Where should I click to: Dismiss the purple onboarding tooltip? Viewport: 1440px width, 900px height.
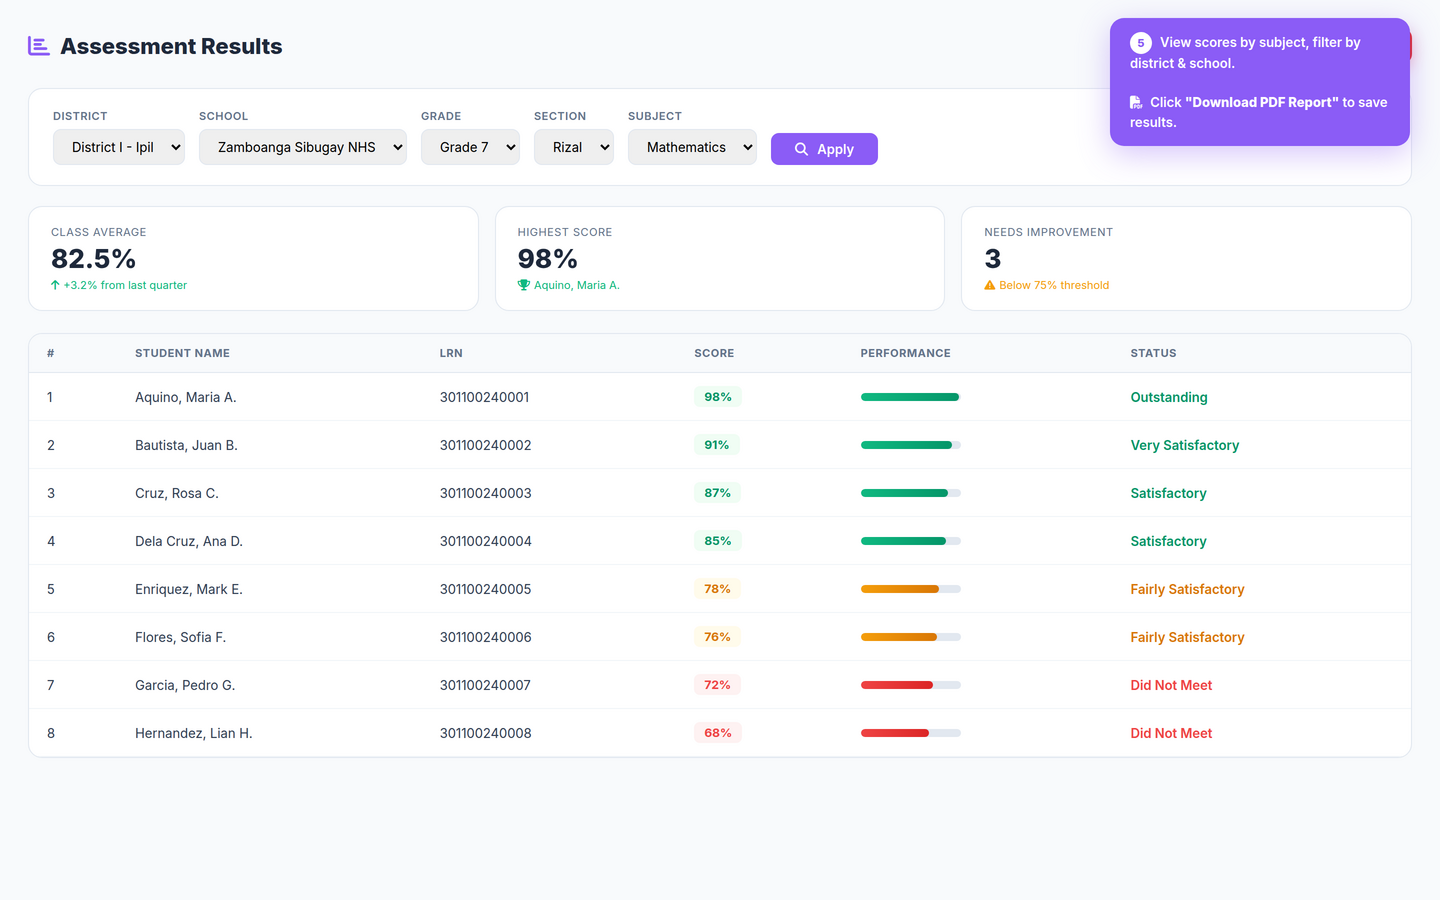coord(1259,83)
